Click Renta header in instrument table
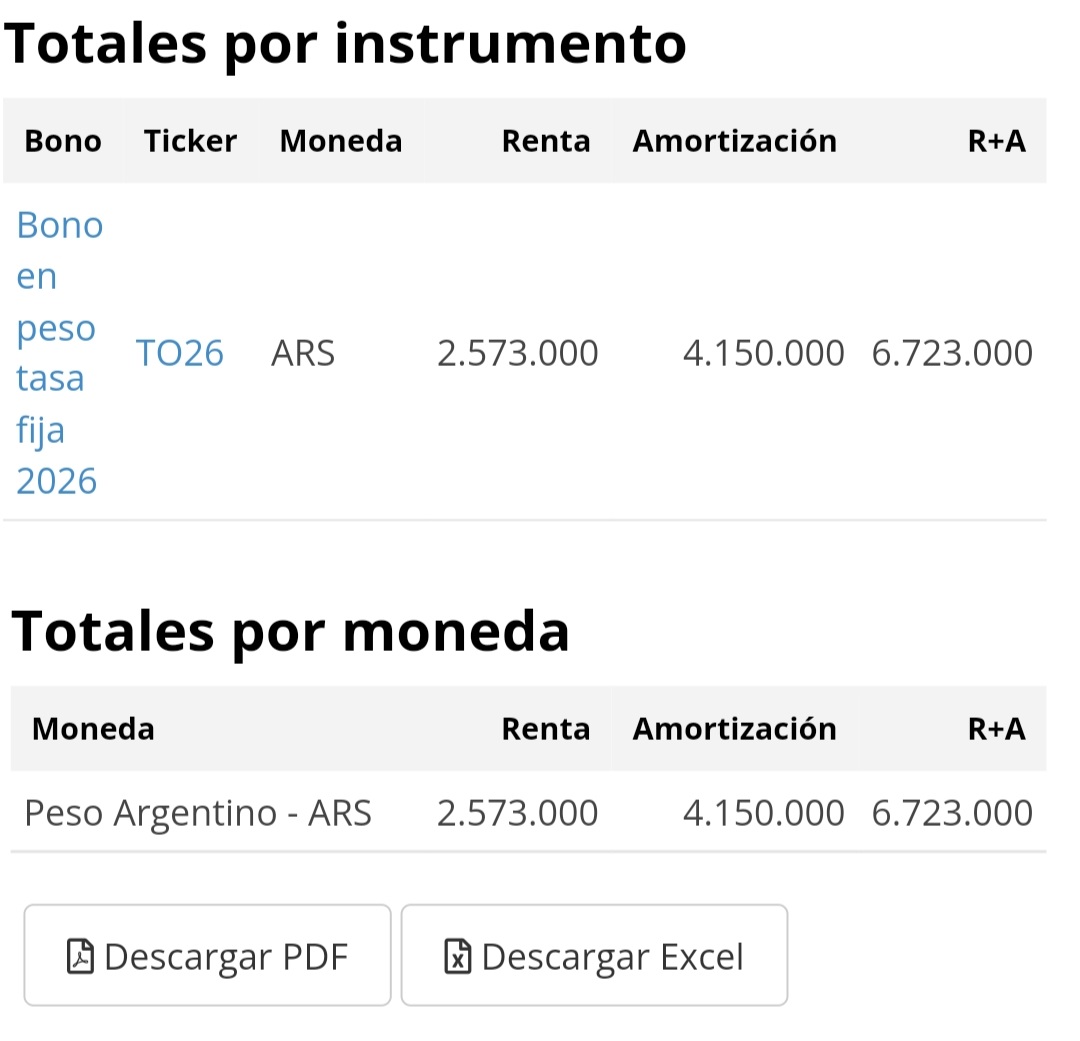1080x1041 pixels. coord(546,141)
